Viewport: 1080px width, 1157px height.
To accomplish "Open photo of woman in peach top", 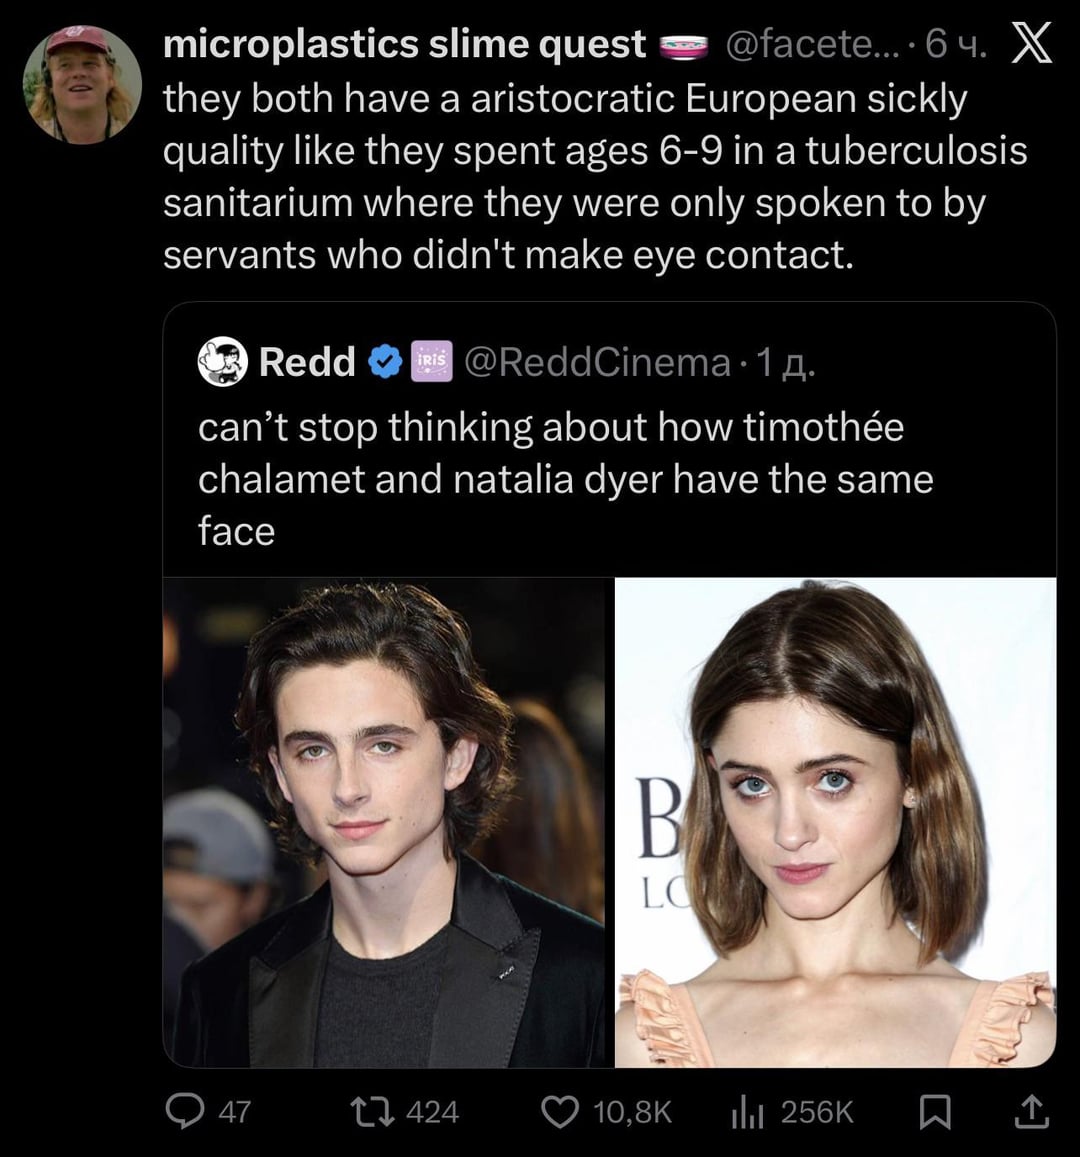I will (x=835, y=822).
